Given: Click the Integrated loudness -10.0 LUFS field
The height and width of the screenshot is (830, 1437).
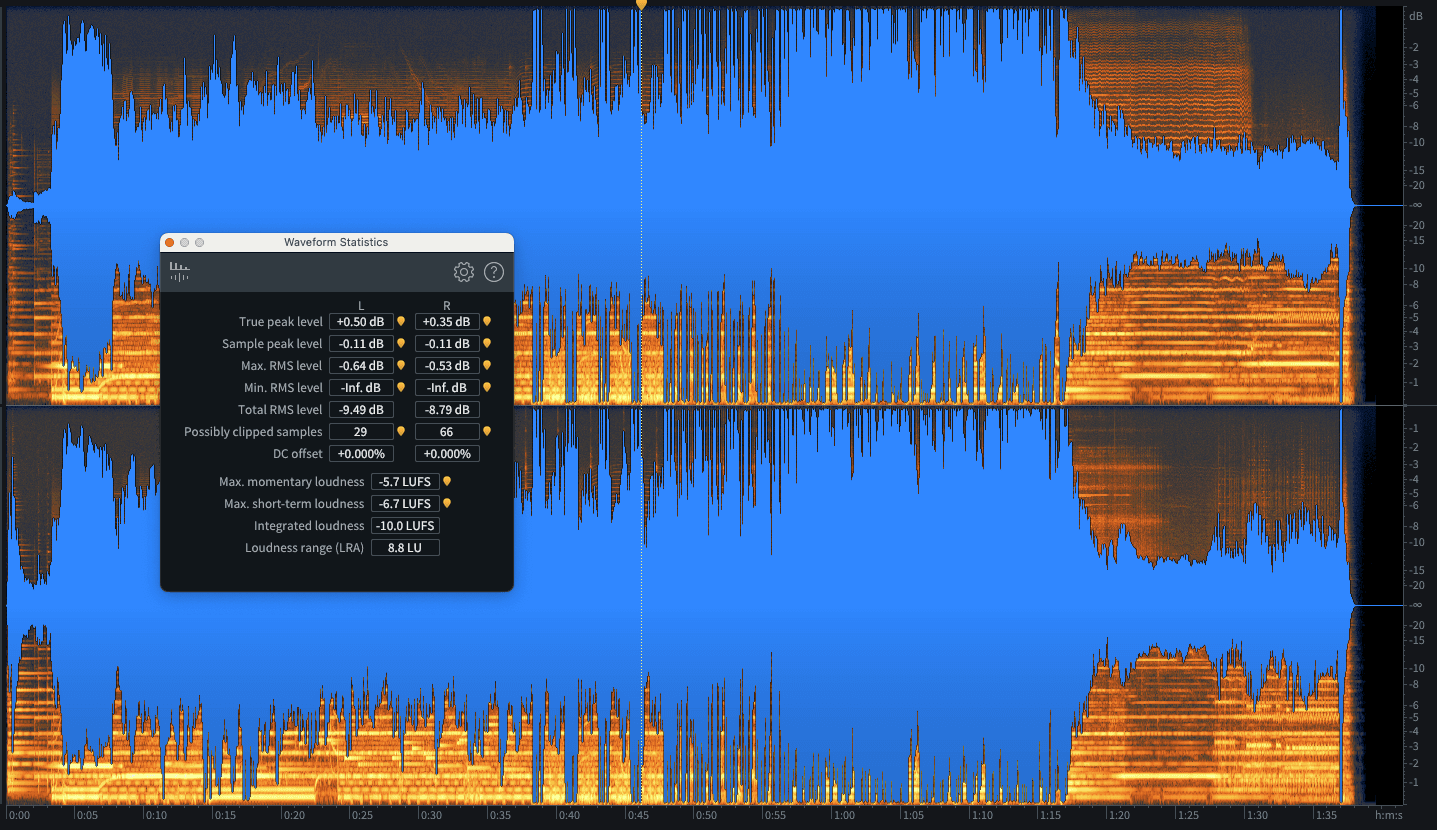Looking at the screenshot, I should point(405,525).
